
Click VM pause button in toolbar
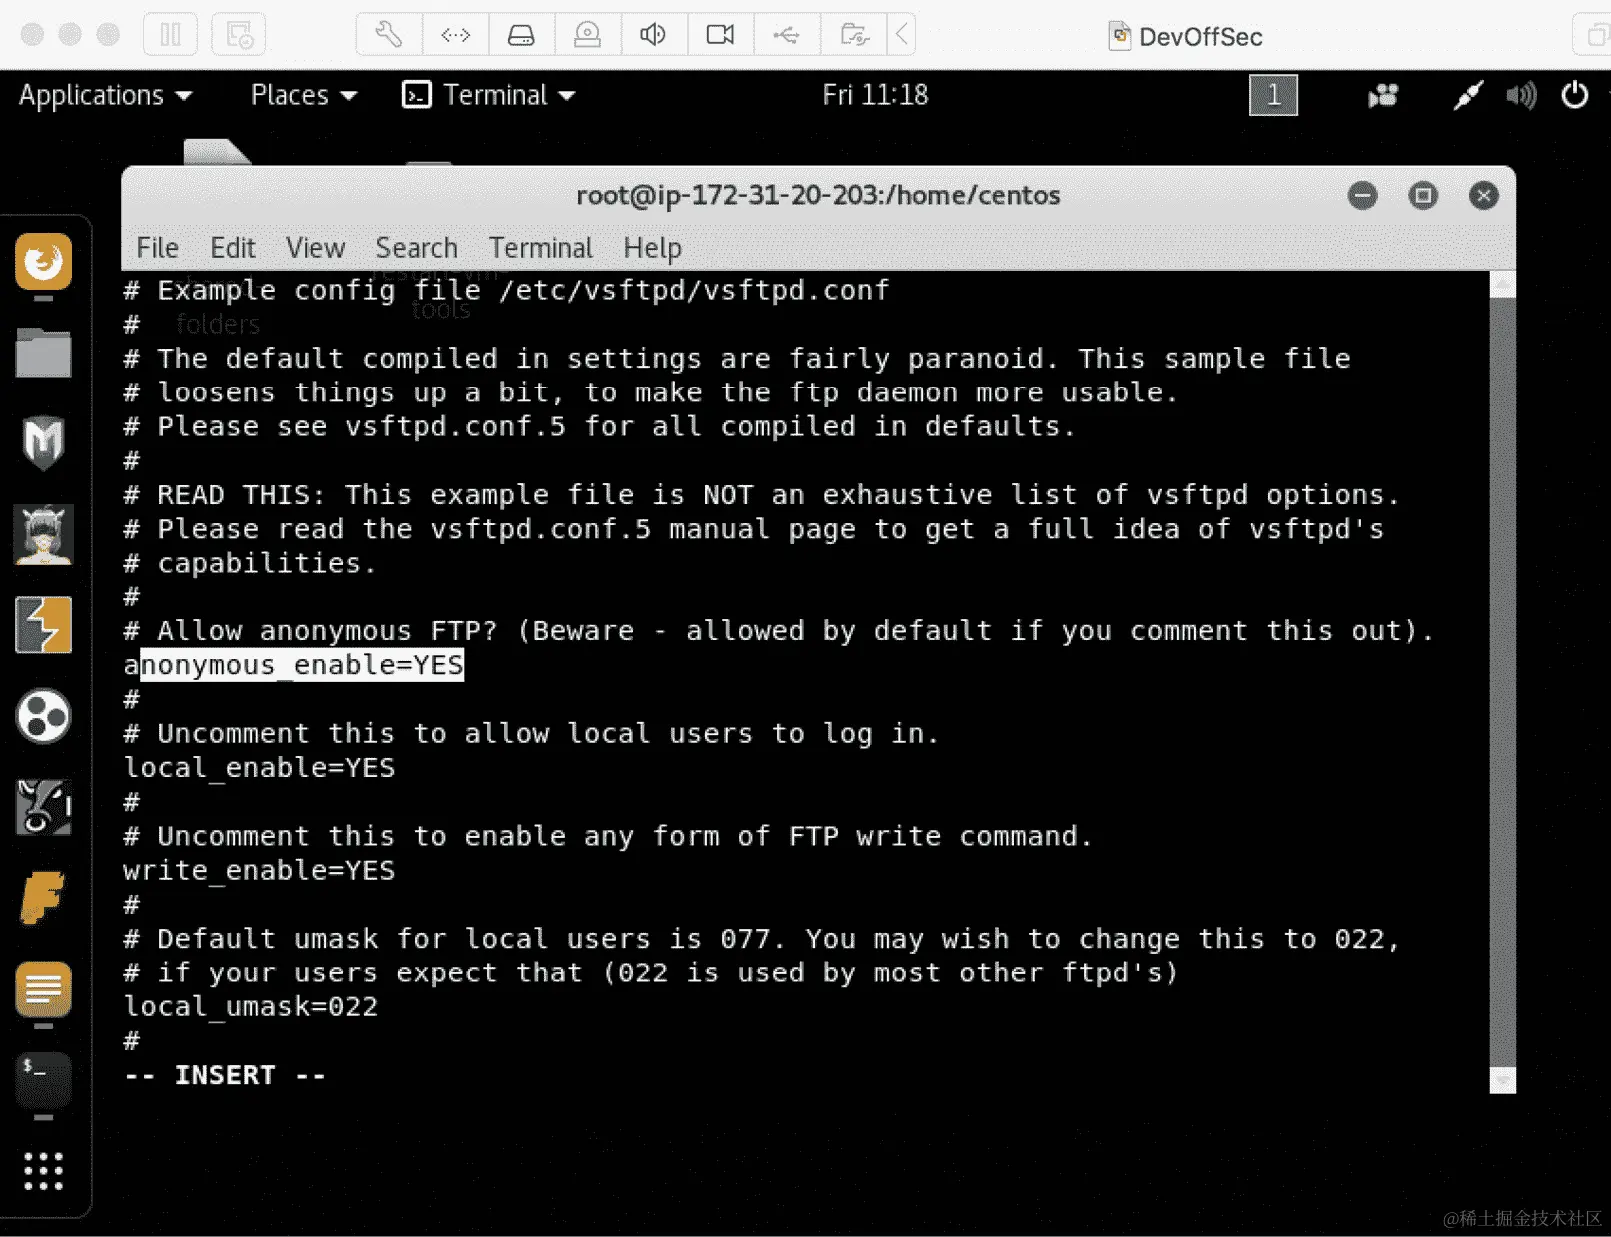(x=171, y=35)
